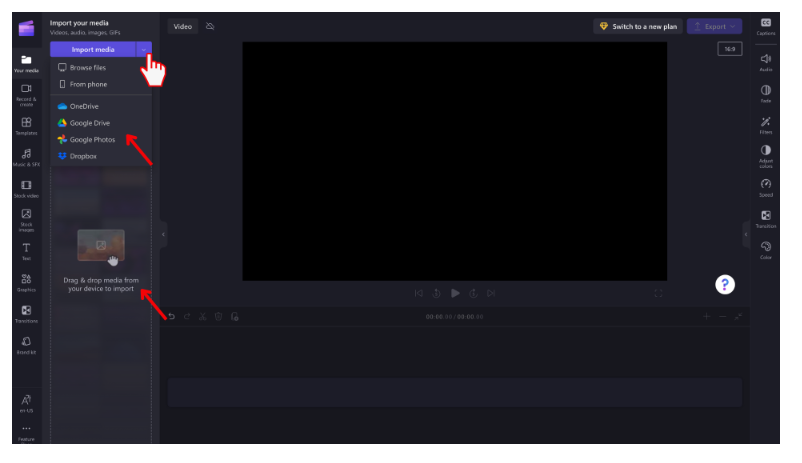This screenshot has height=463, width=802.
Task: Open the Your media sidebar tab
Action: [26, 63]
